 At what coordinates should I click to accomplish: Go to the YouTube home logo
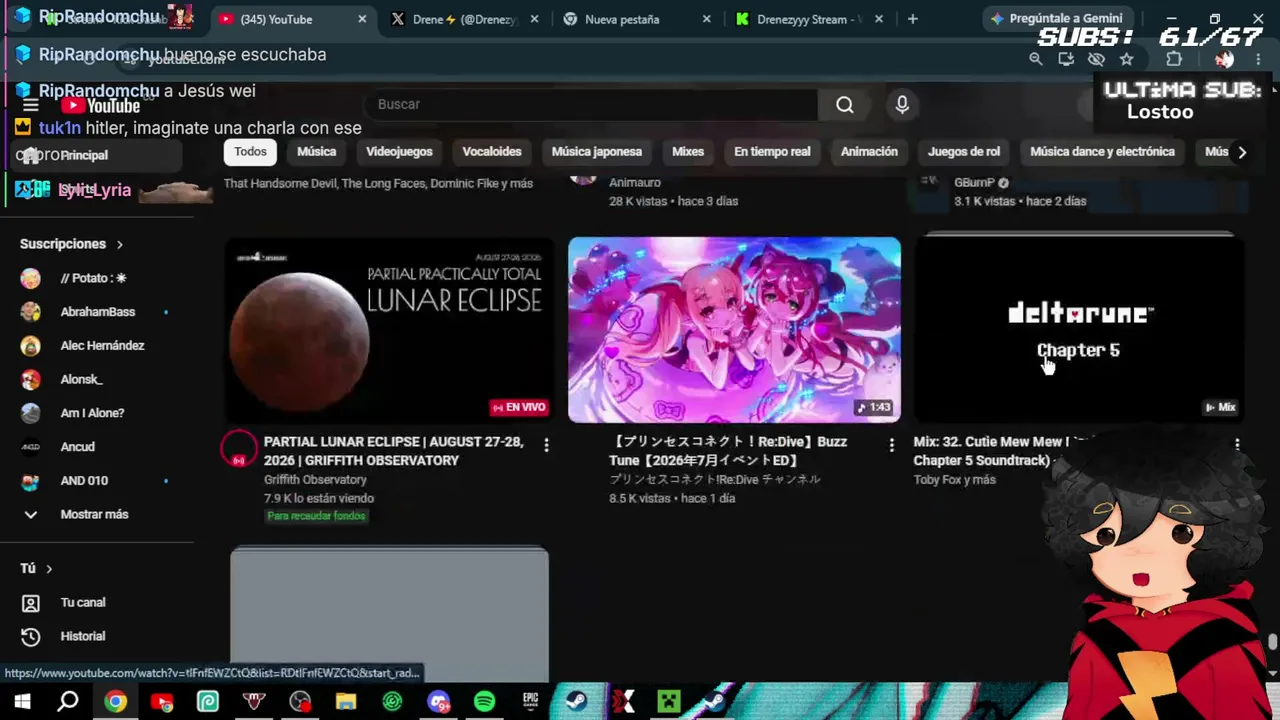coord(100,106)
